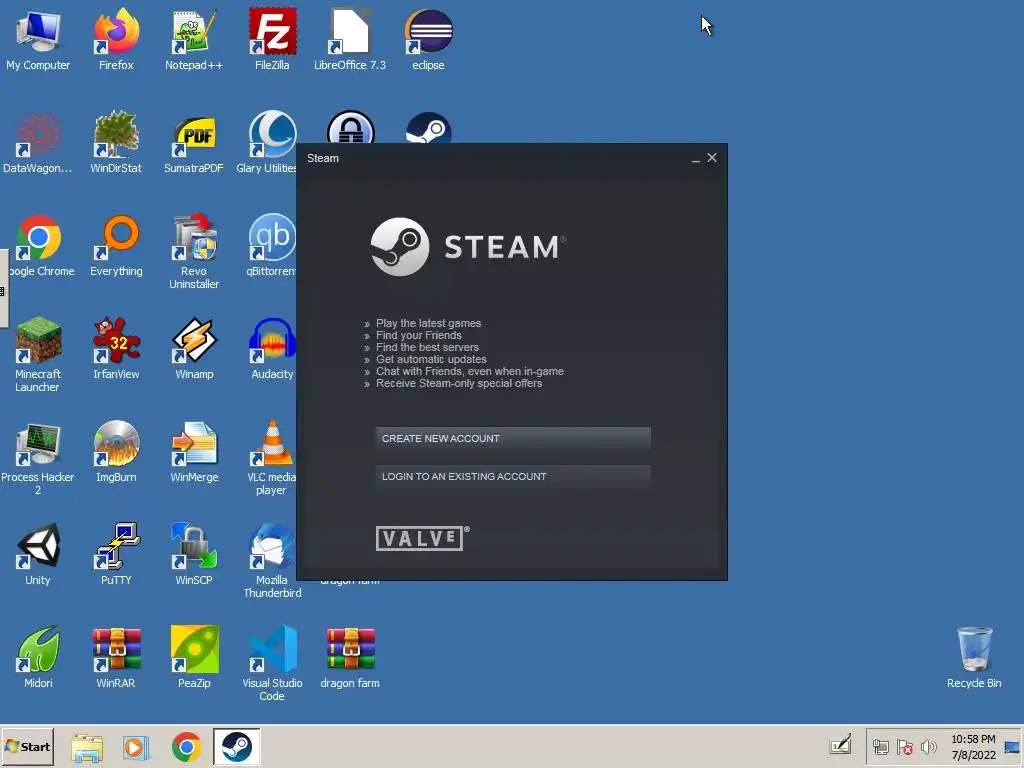Select the LibreOffice 7.3 shortcut
The width and height of the screenshot is (1024, 768).
pos(350,39)
